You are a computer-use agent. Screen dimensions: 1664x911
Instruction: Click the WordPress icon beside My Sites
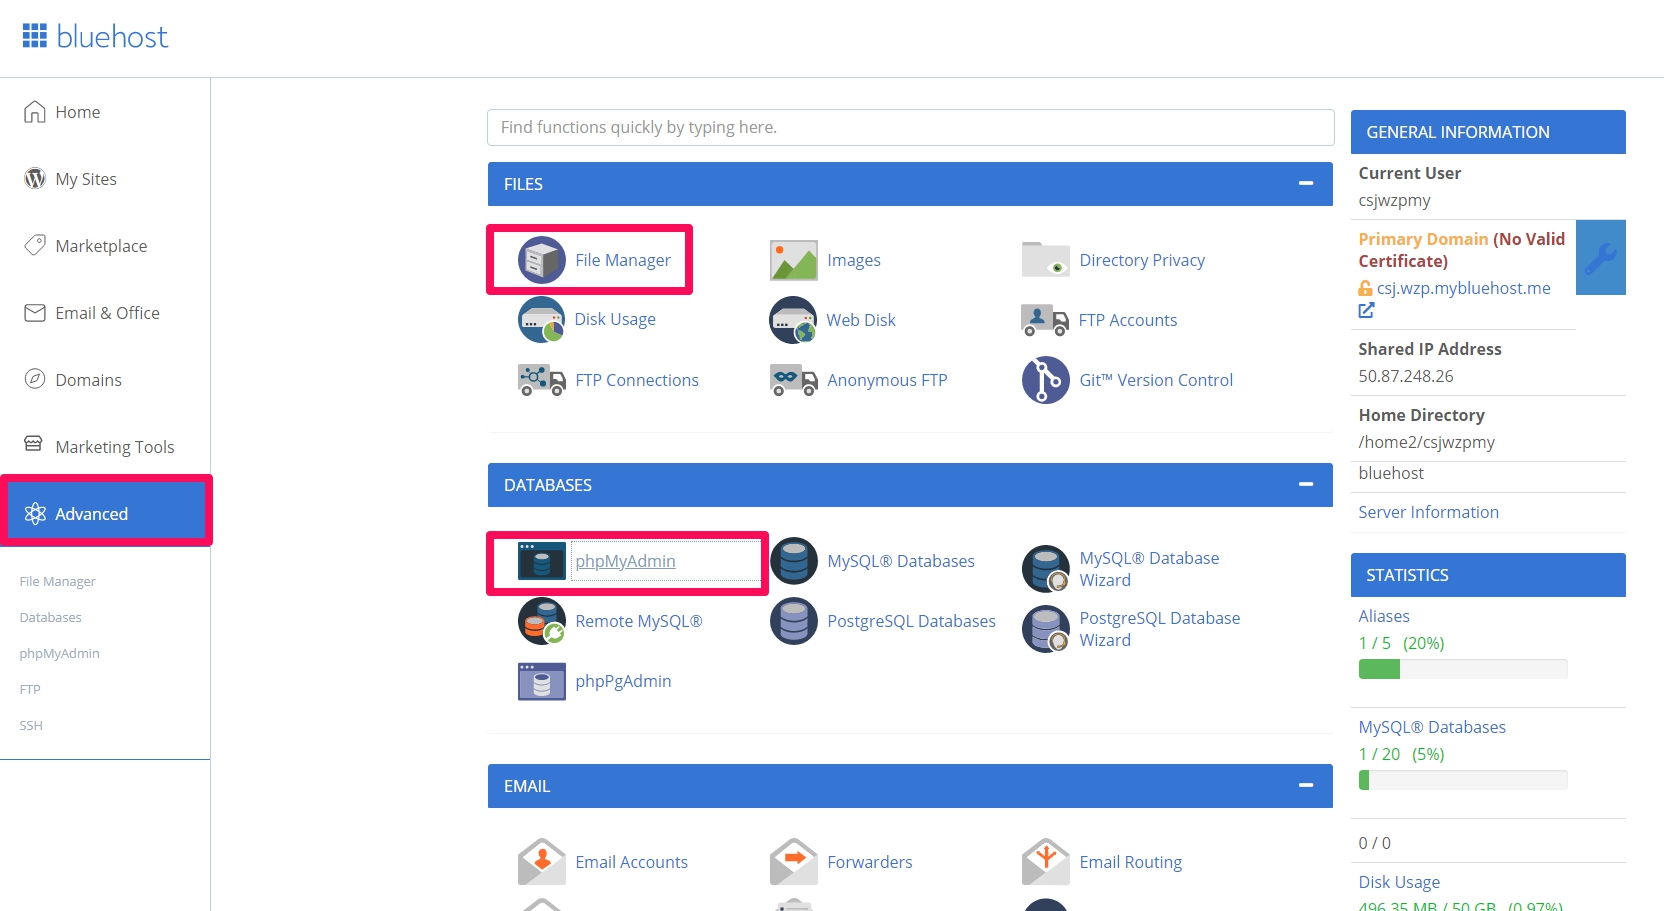coord(35,179)
